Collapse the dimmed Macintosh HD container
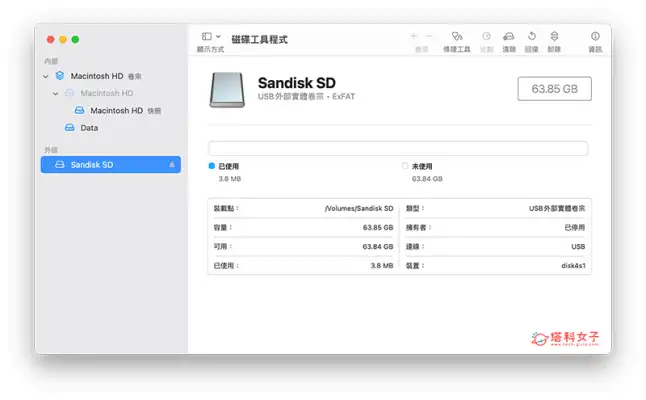 pyautogui.click(x=56, y=94)
